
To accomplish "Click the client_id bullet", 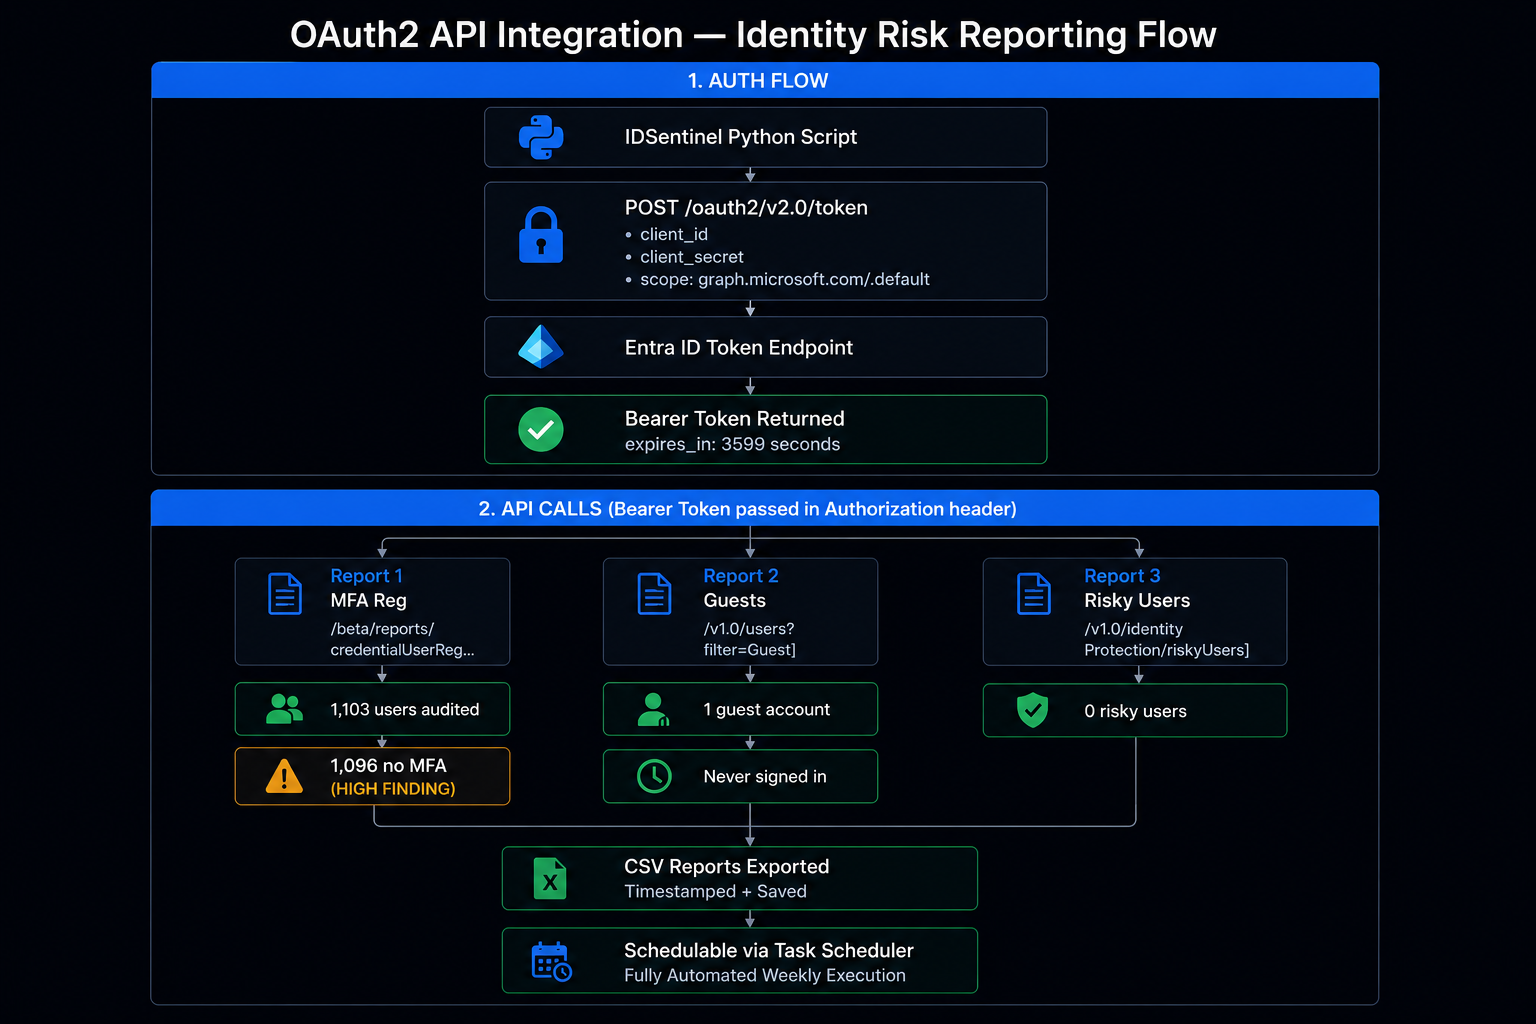I will [674, 234].
